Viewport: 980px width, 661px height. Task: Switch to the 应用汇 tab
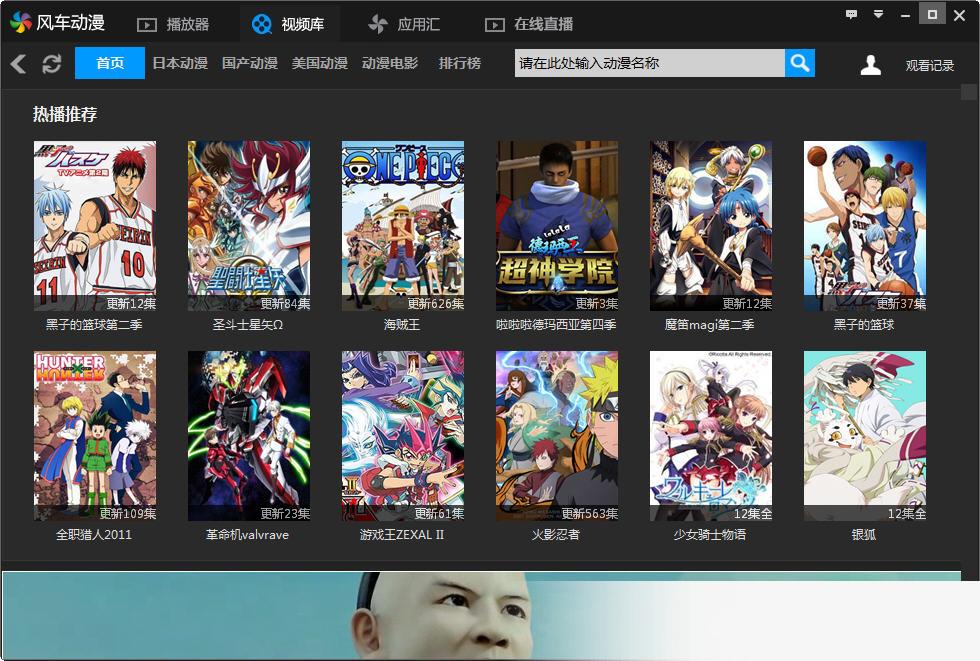point(404,24)
